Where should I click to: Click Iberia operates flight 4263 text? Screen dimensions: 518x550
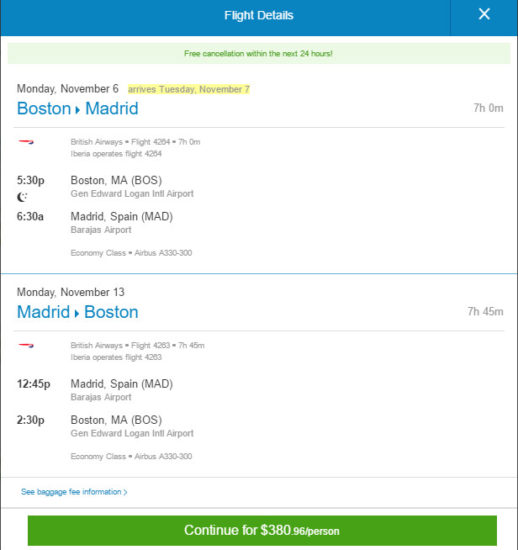tap(116, 357)
